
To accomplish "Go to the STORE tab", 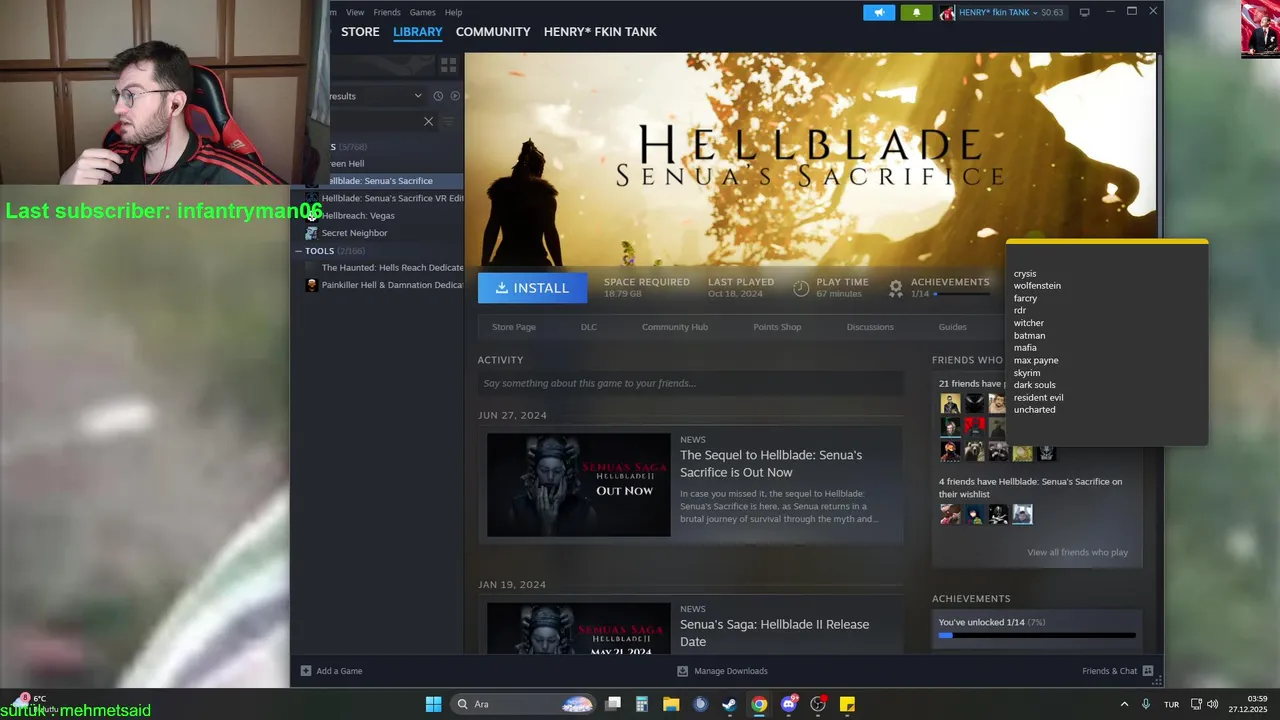I will [360, 32].
